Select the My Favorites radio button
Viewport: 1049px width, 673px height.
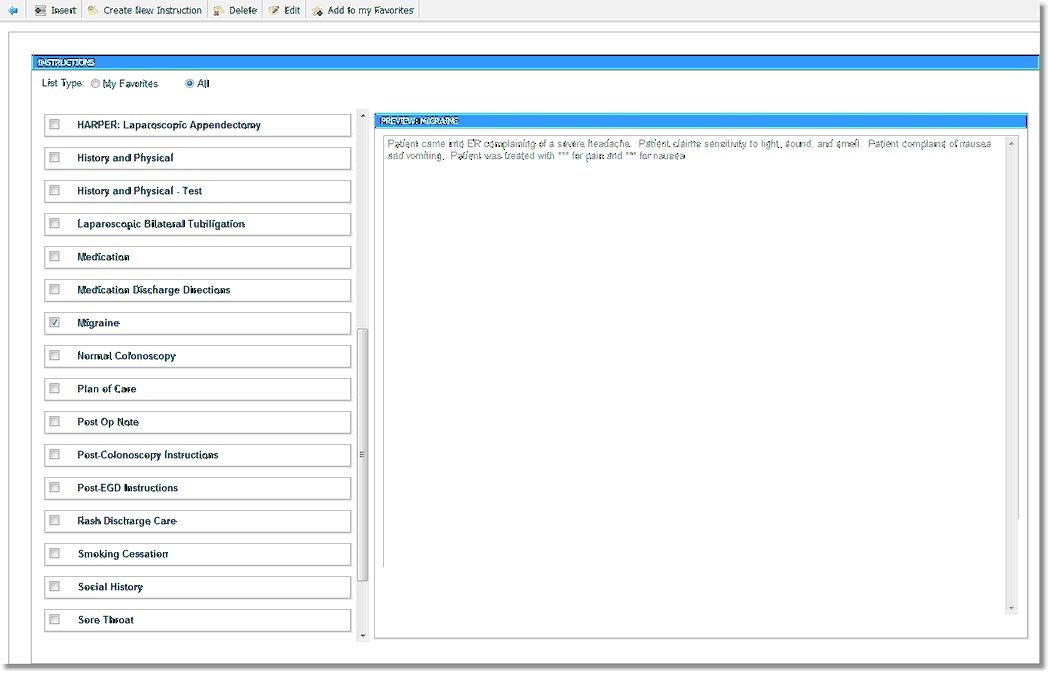click(x=95, y=84)
